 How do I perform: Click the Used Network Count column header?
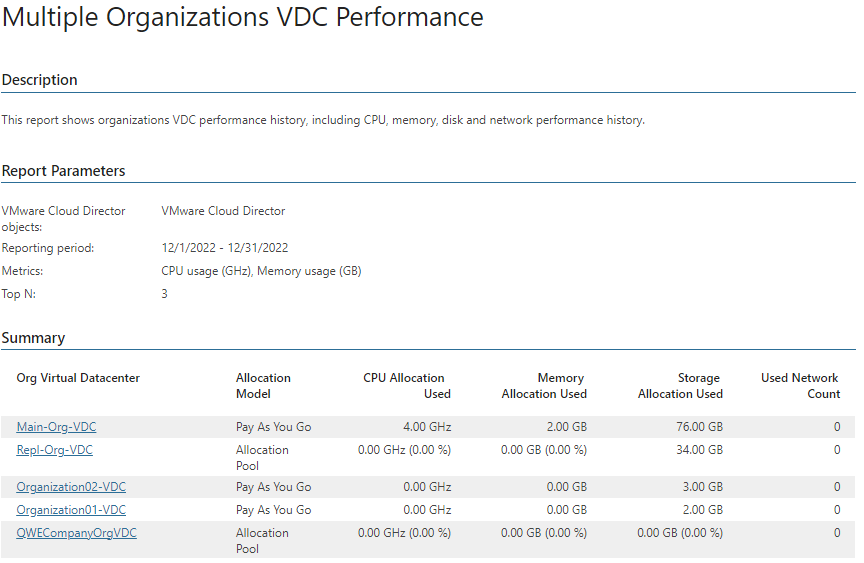800,386
